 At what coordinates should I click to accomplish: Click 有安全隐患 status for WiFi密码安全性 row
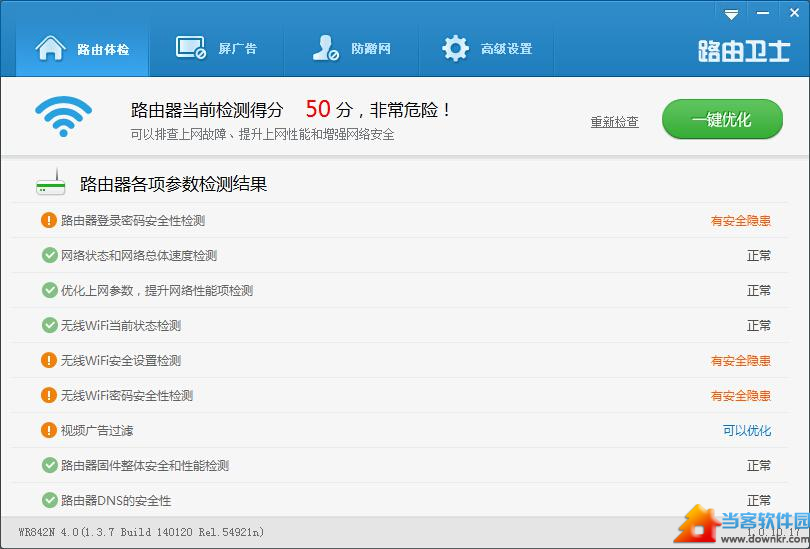coord(741,396)
